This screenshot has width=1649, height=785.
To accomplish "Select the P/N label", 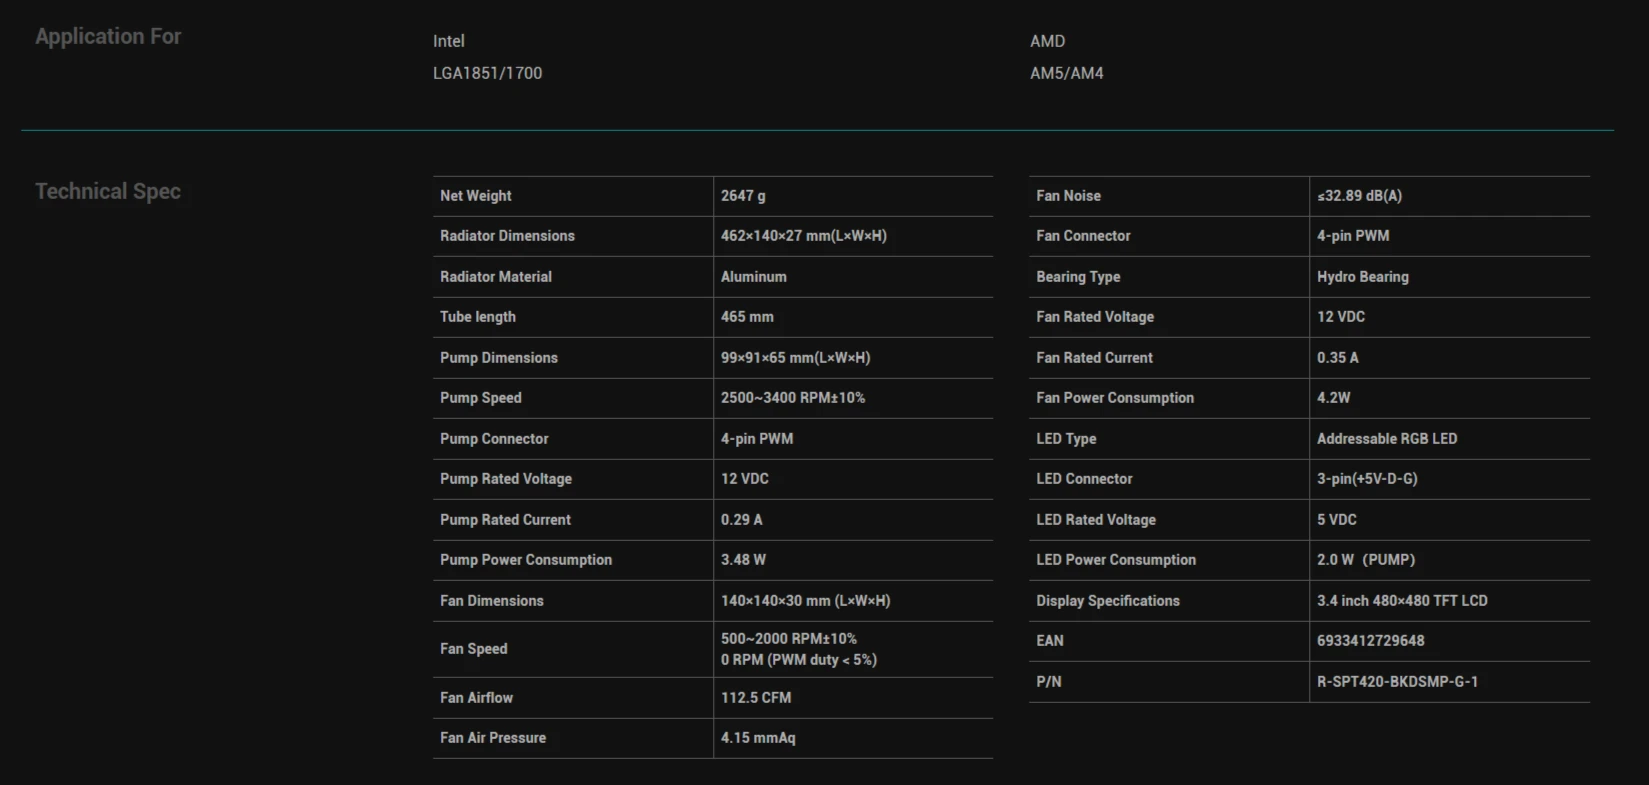I will 1049,682.
